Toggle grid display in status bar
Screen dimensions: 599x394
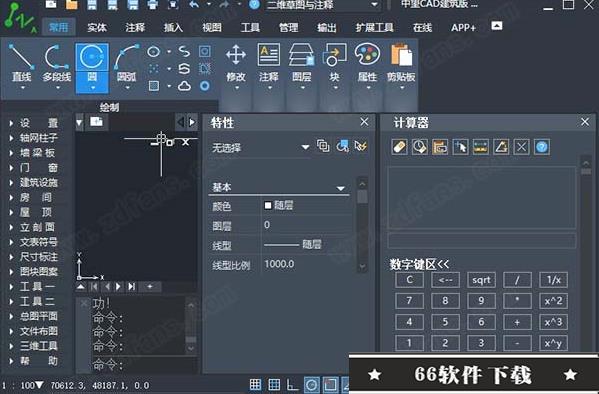pyautogui.click(x=274, y=384)
